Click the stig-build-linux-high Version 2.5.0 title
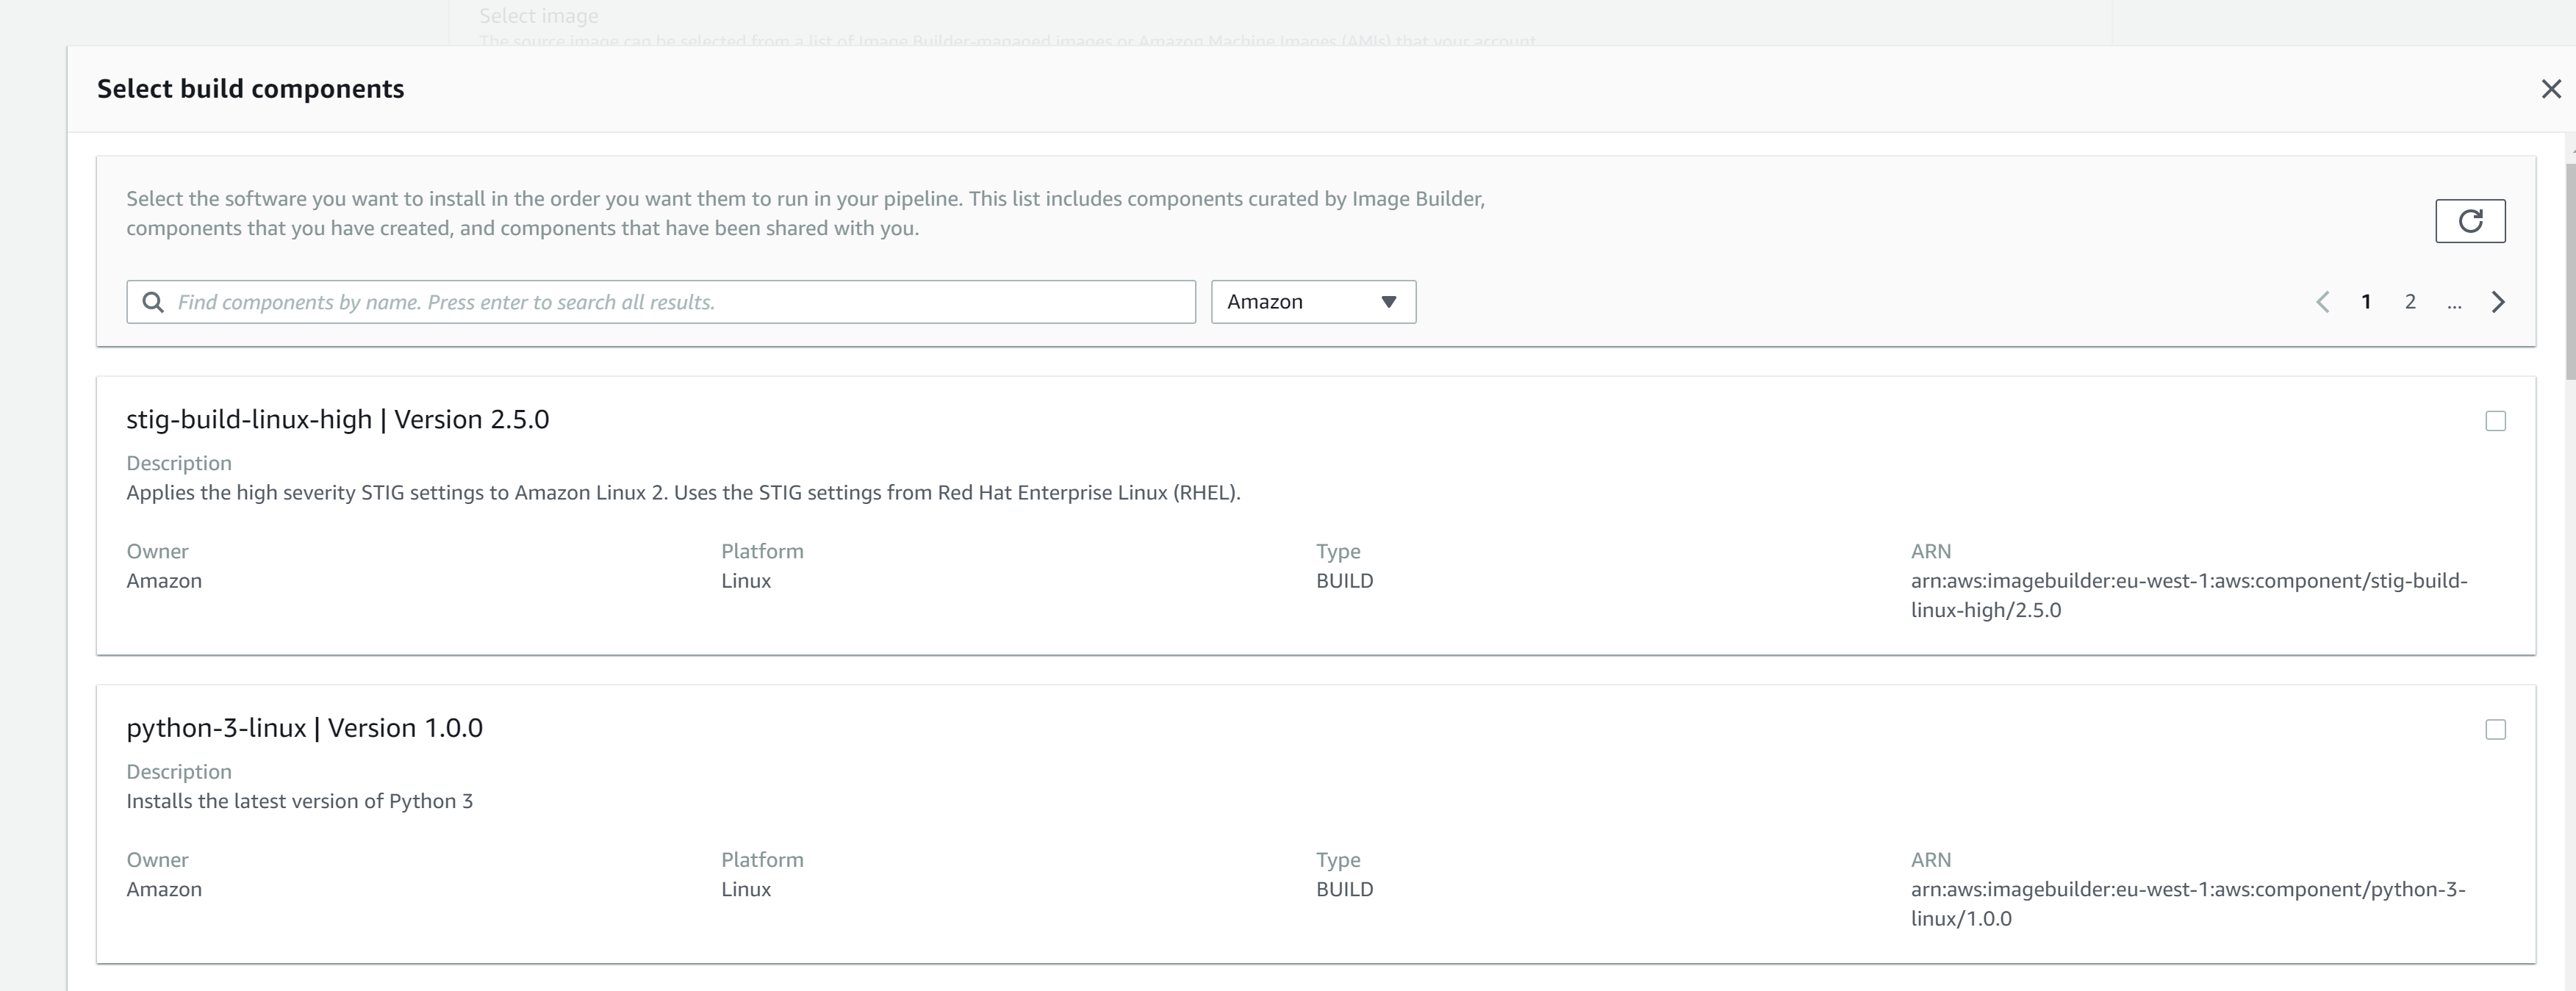 click(x=338, y=419)
